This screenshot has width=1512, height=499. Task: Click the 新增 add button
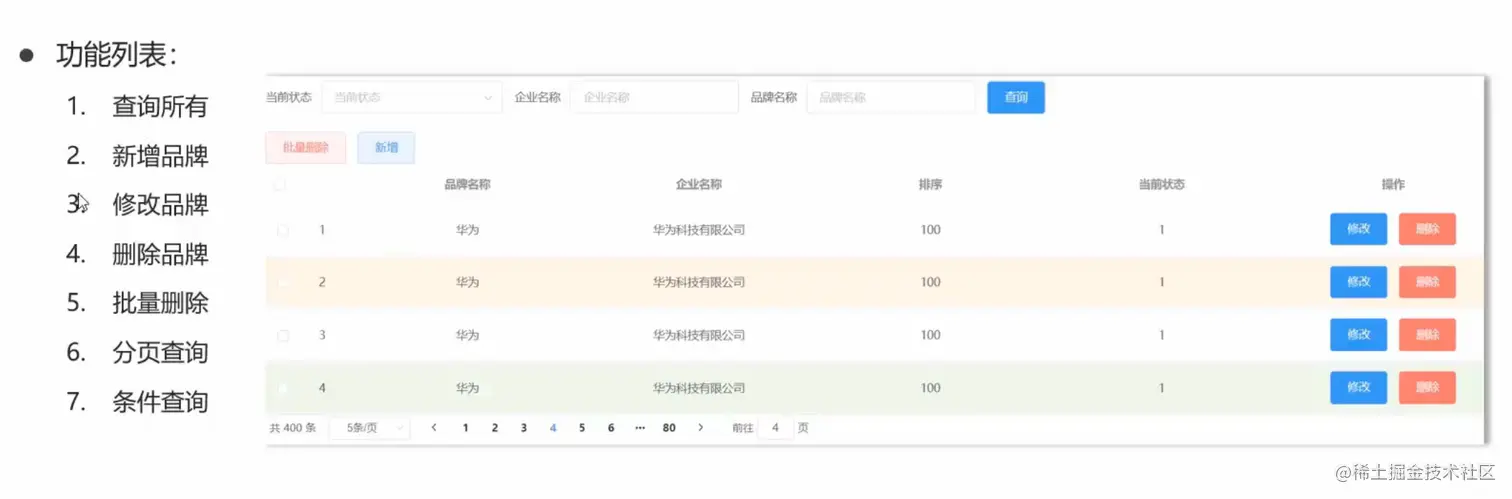pos(386,147)
